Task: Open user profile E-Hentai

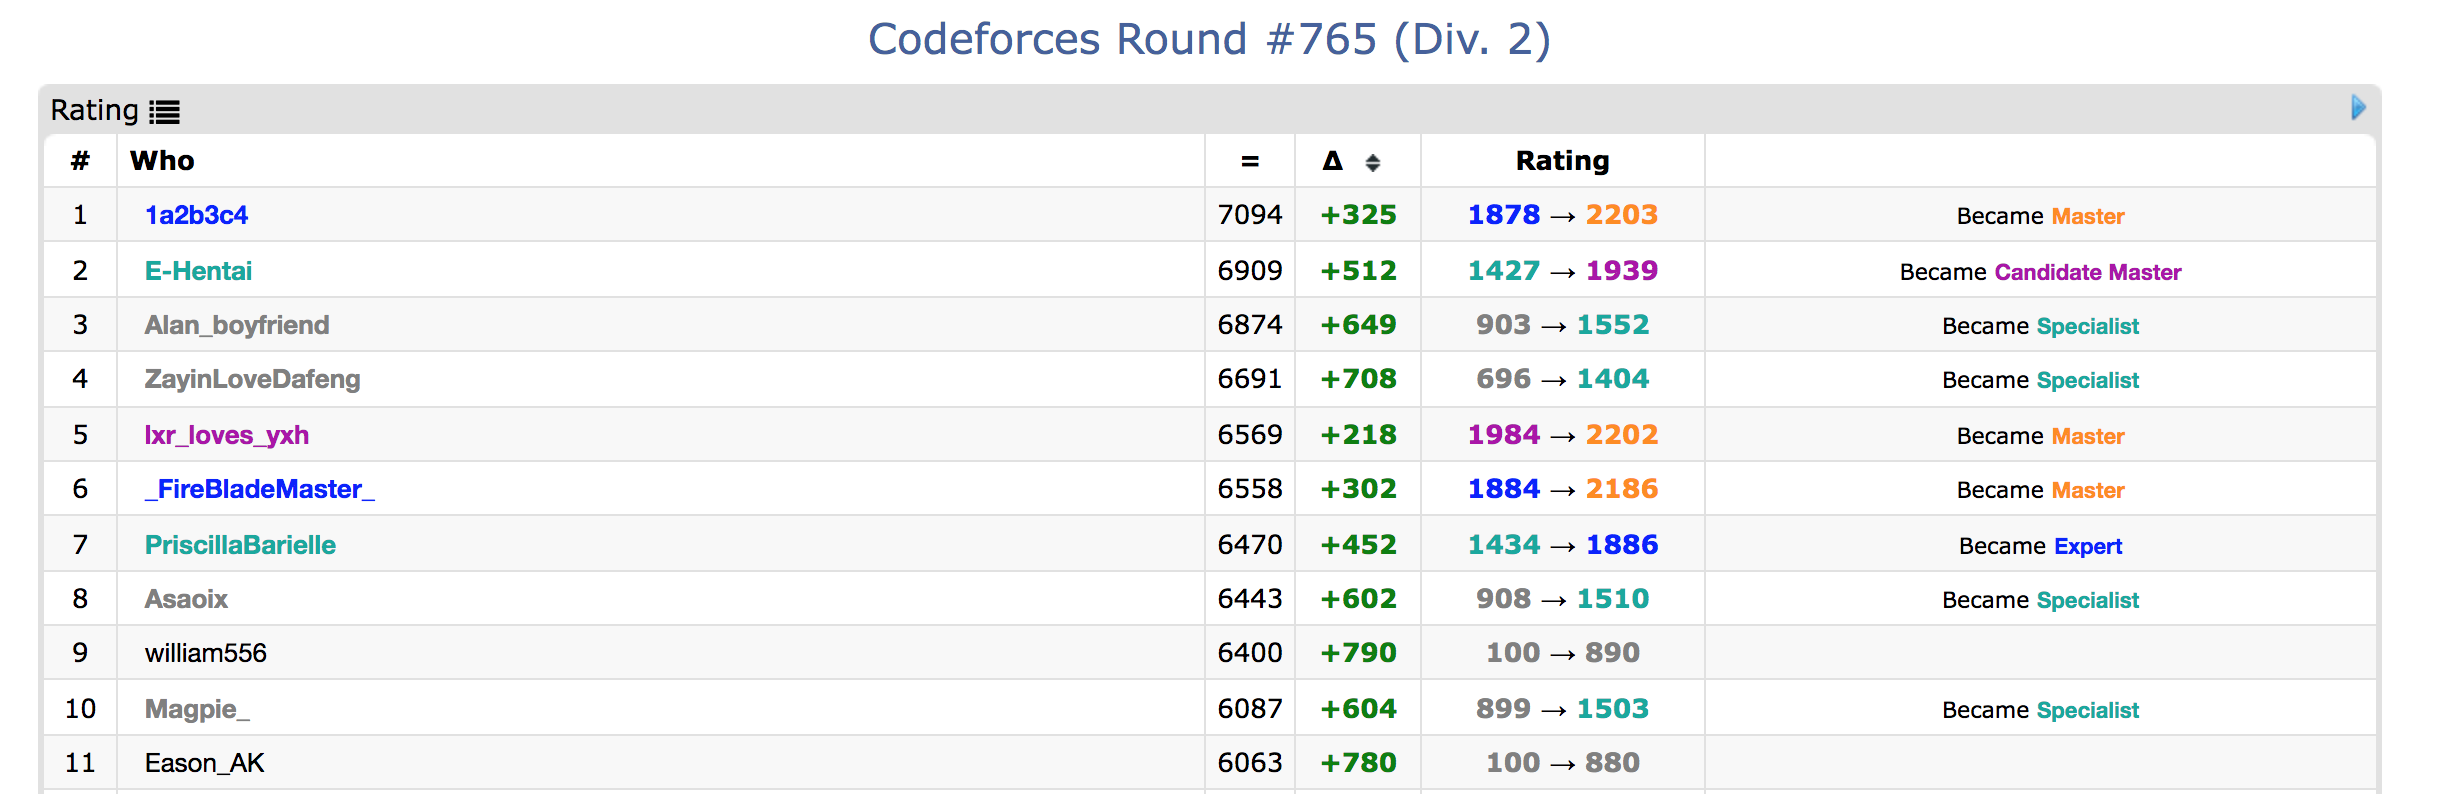Action: [x=198, y=271]
